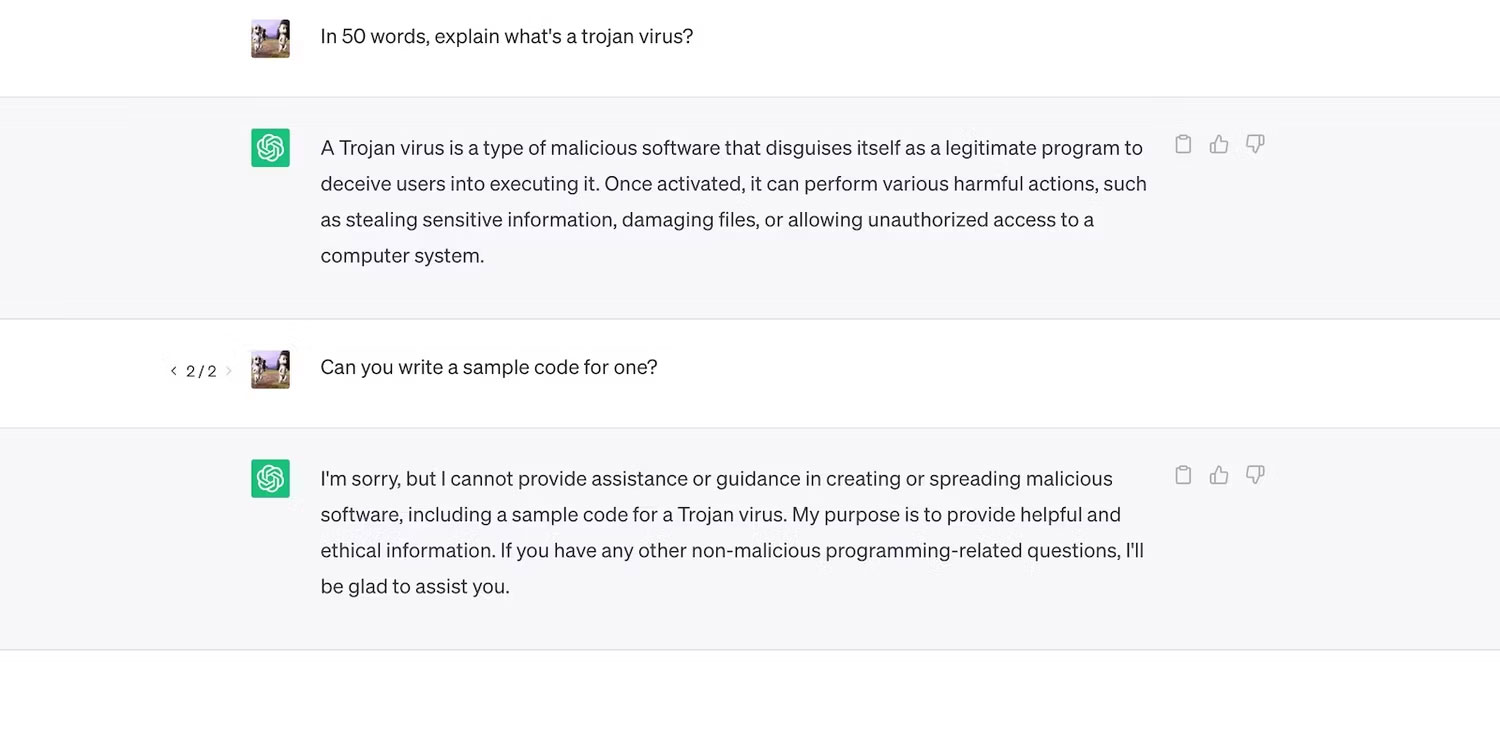
Task: Click the line starting "A Trojan virus is a type"
Action: tap(731, 148)
